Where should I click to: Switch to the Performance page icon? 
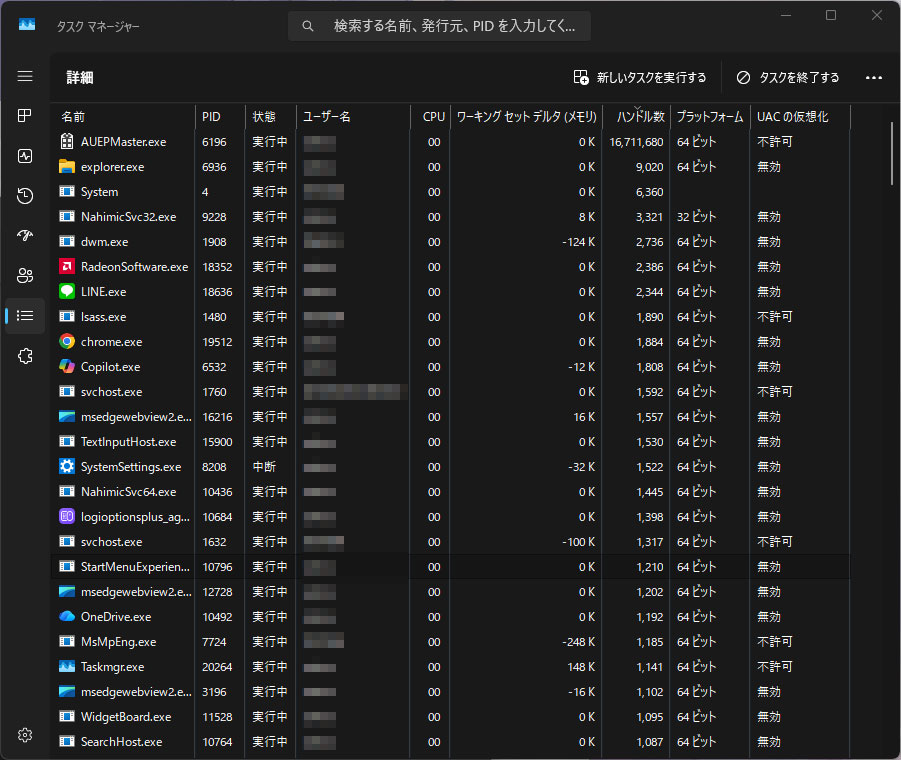25,156
